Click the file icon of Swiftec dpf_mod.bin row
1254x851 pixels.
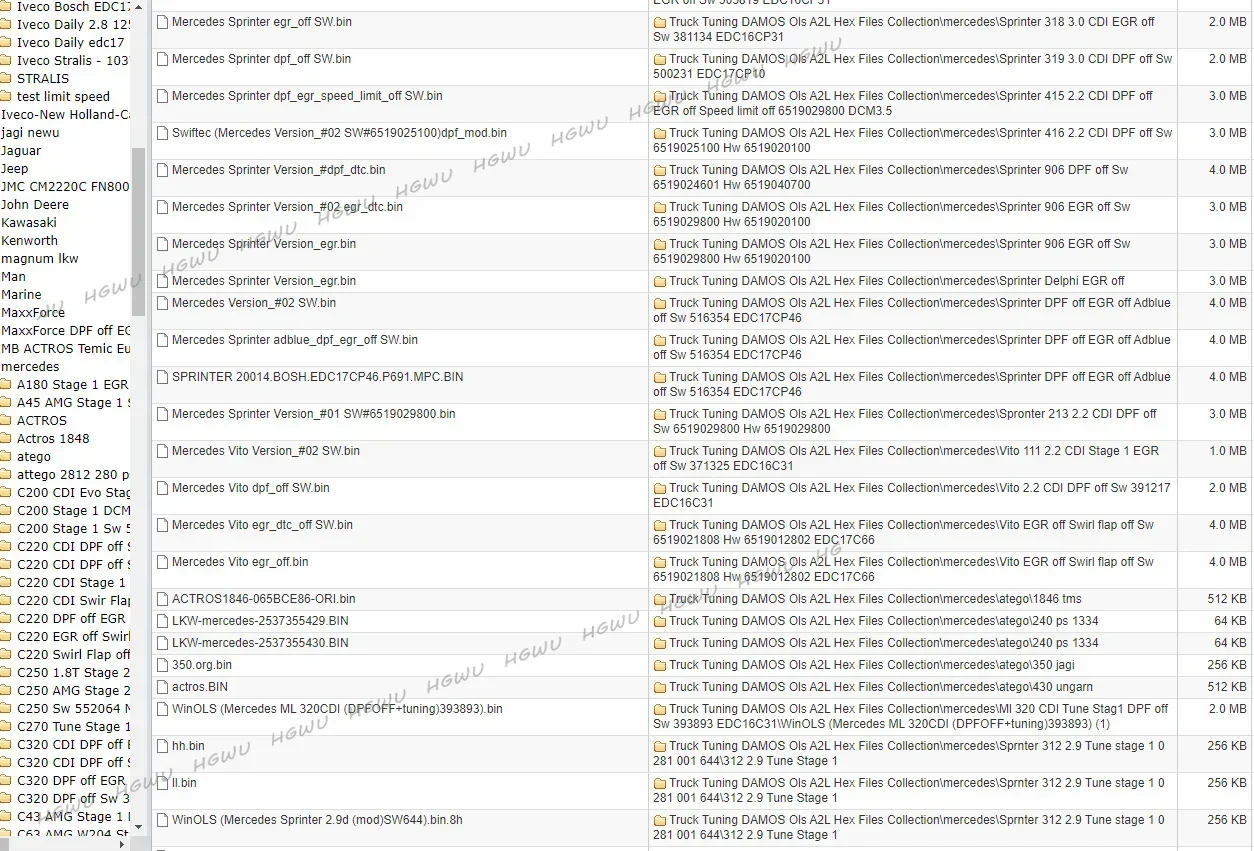163,133
